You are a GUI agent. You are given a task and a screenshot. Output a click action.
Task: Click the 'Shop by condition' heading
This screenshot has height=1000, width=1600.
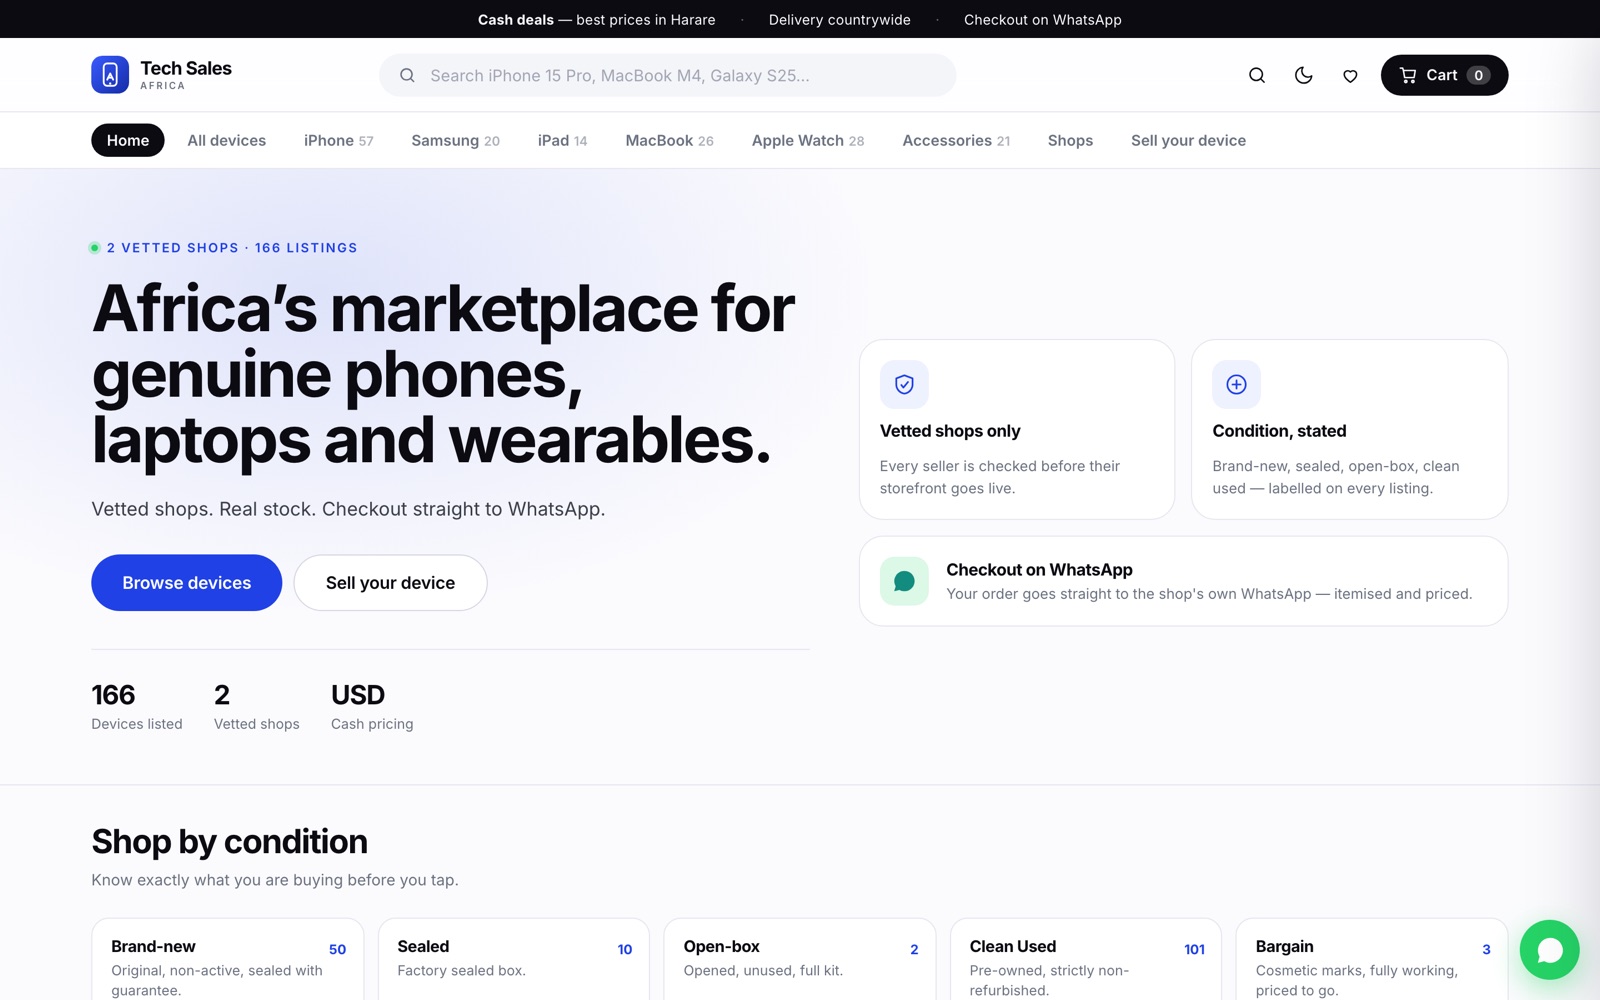[229, 842]
